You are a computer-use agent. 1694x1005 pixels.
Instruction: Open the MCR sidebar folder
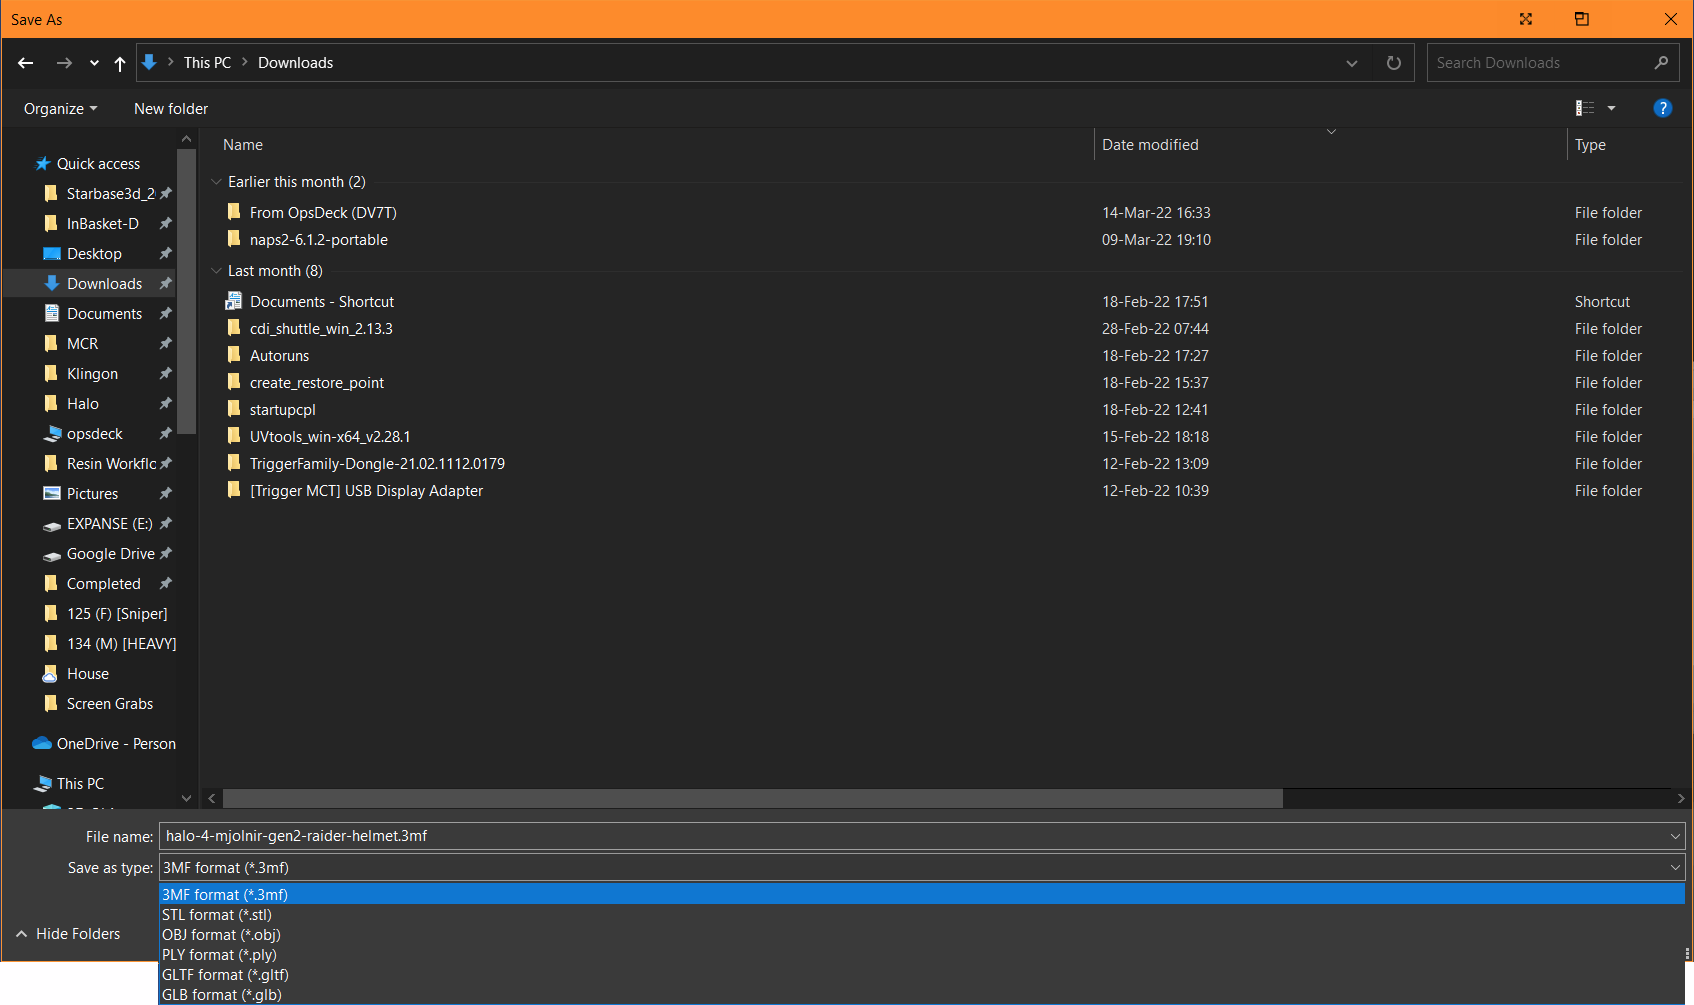[82, 344]
